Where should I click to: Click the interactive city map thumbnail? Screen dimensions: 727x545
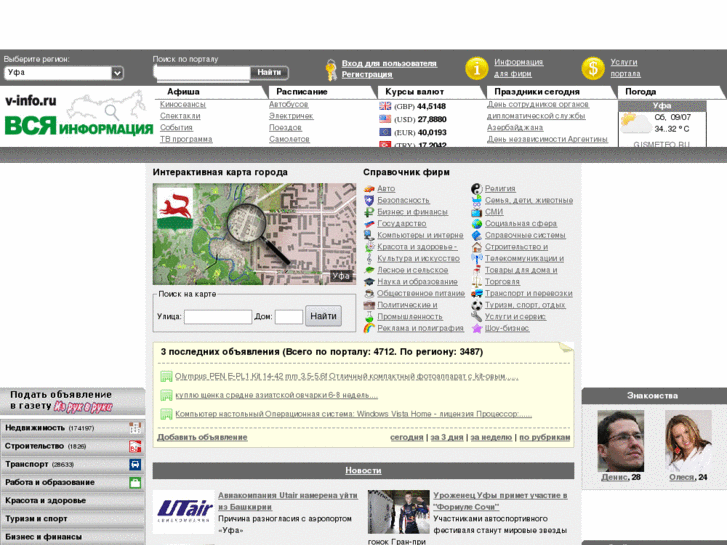click(254, 234)
